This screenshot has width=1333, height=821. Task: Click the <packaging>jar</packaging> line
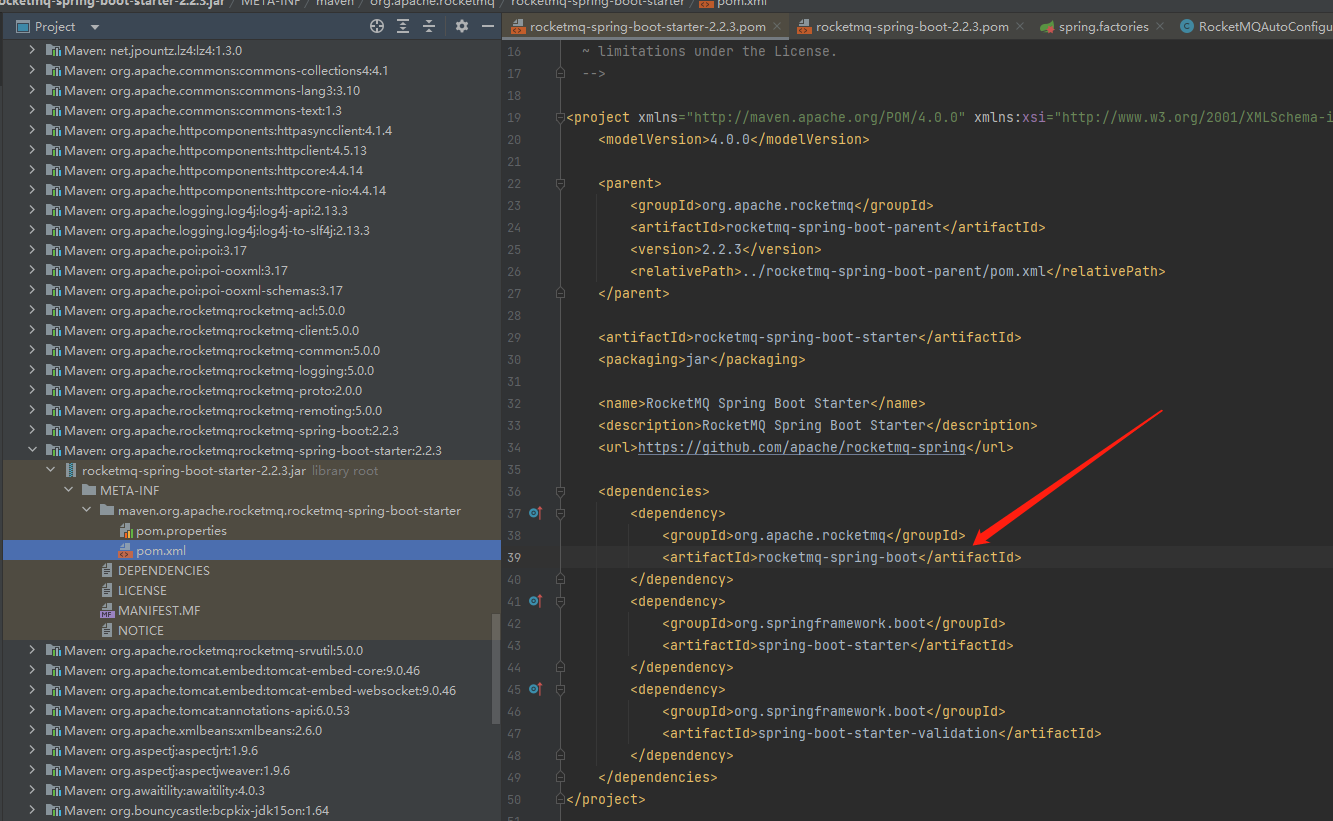702,359
